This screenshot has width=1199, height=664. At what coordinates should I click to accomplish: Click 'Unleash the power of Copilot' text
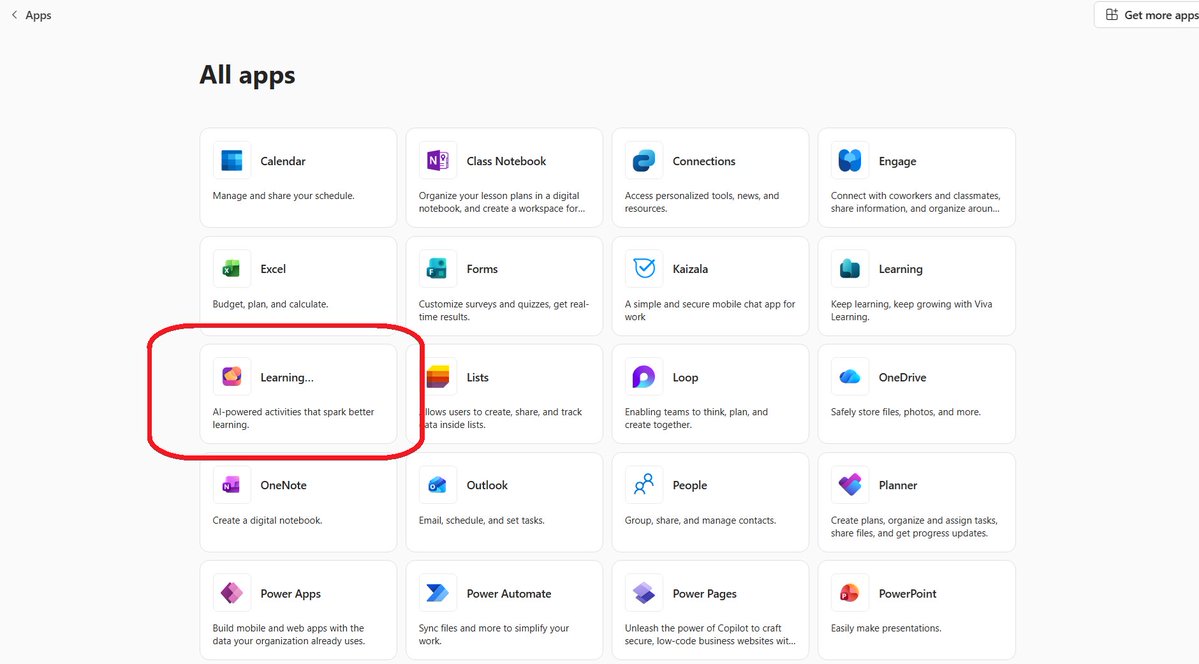(x=710, y=634)
